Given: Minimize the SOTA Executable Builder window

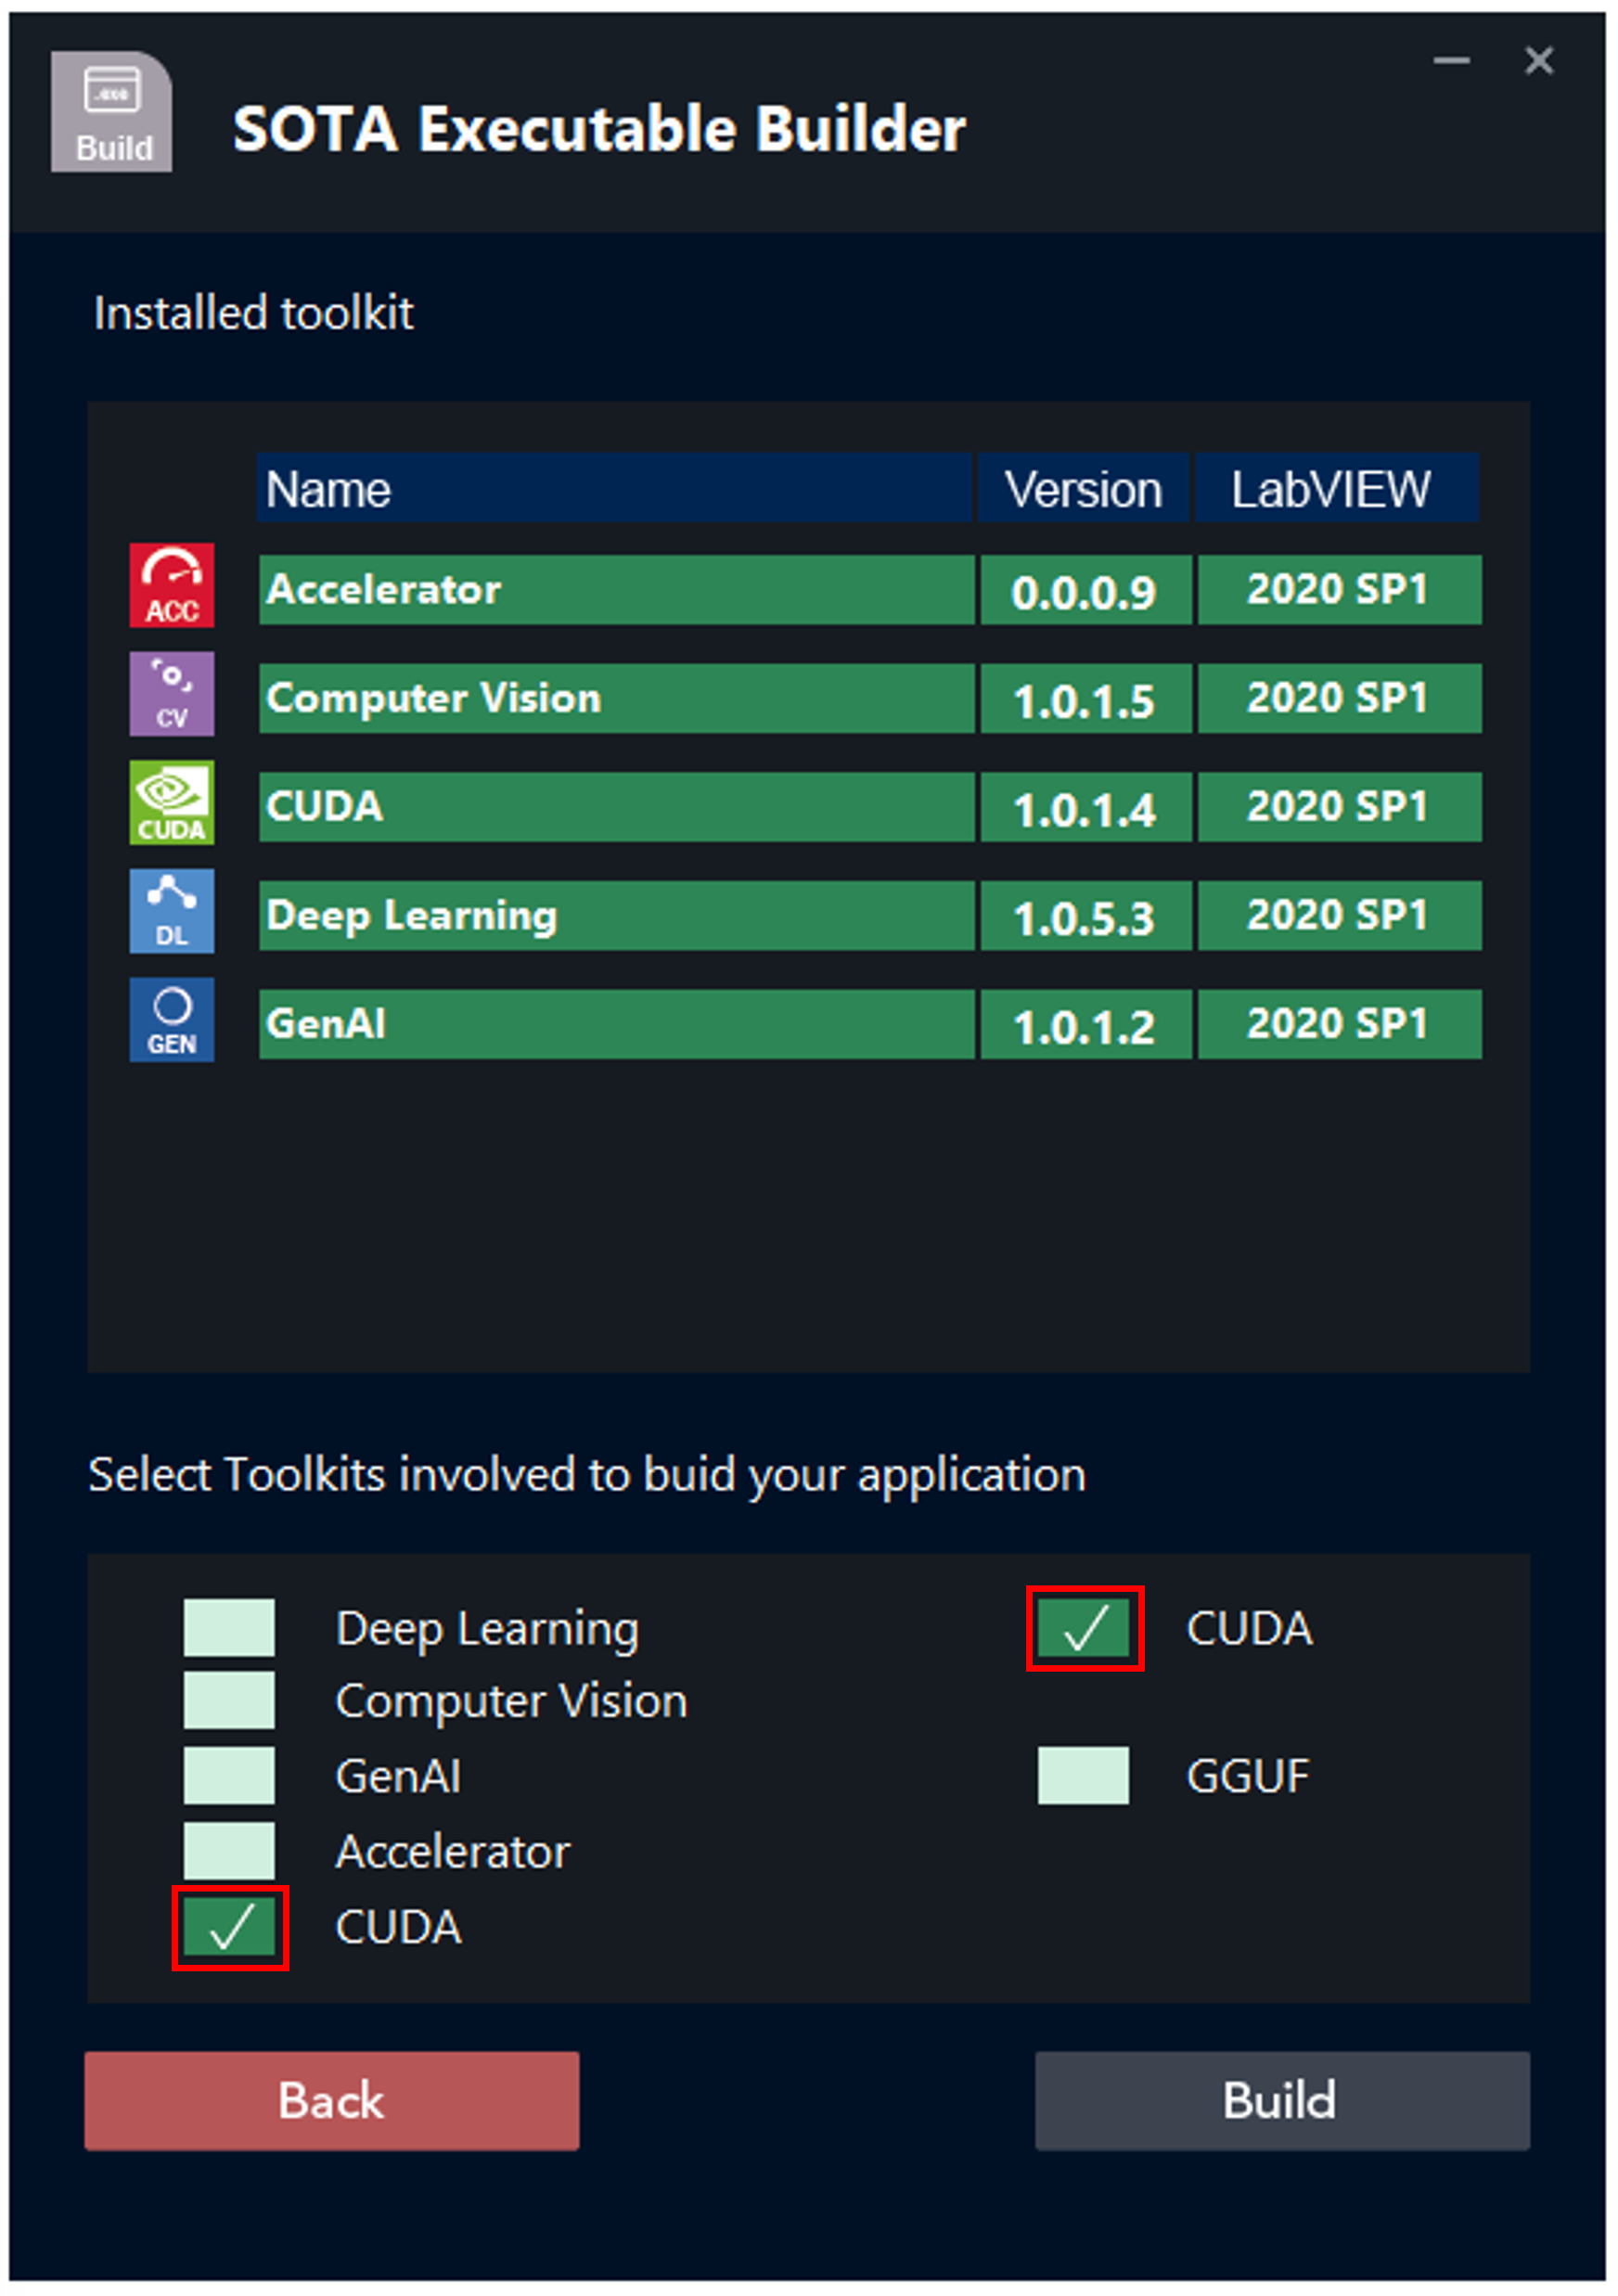Looking at the screenshot, I should point(1450,61).
